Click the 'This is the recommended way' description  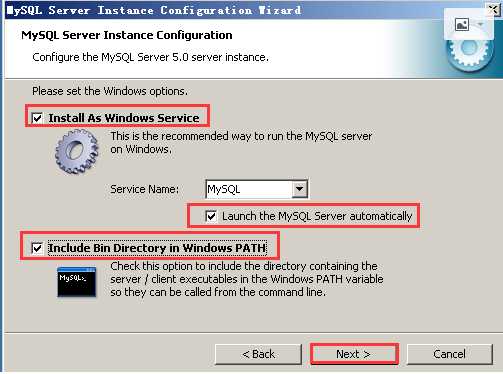click(x=241, y=143)
